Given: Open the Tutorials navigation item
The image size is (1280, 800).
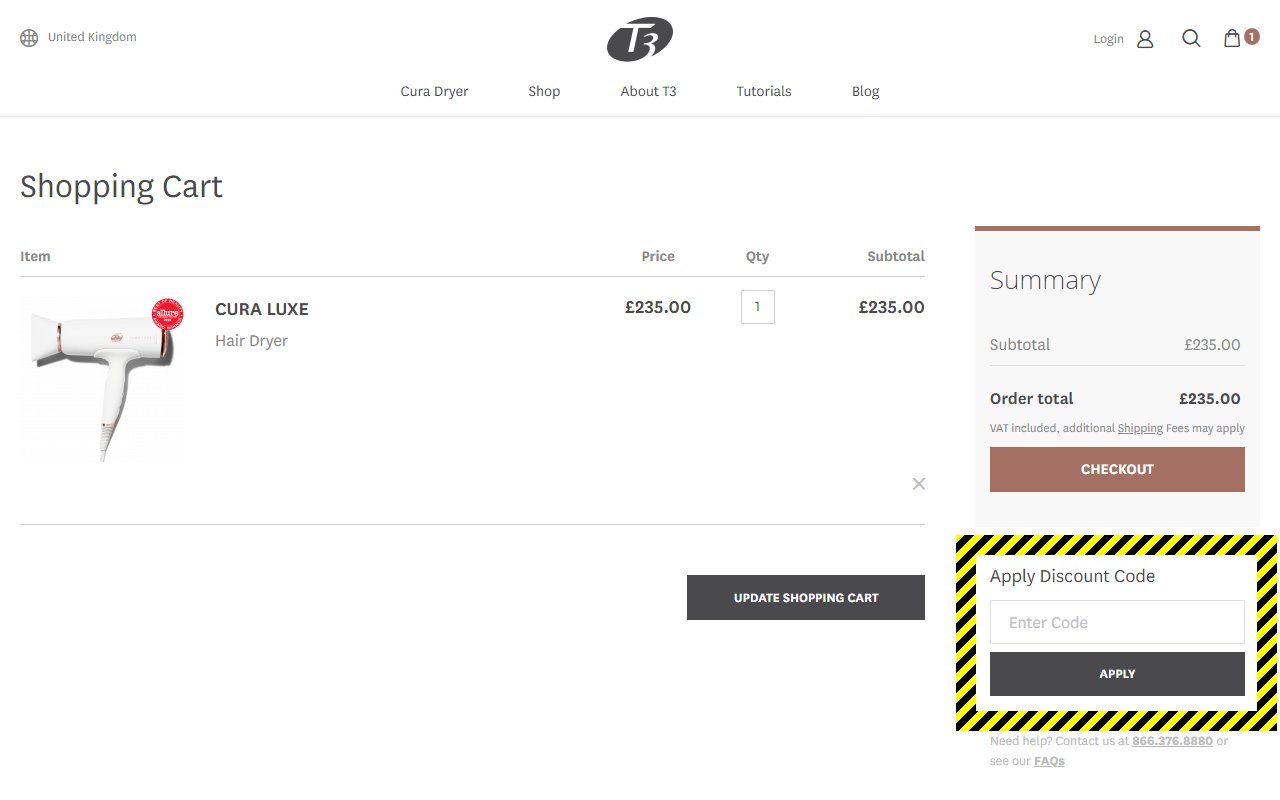Looking at the screenshot, I should click(764, 91).
